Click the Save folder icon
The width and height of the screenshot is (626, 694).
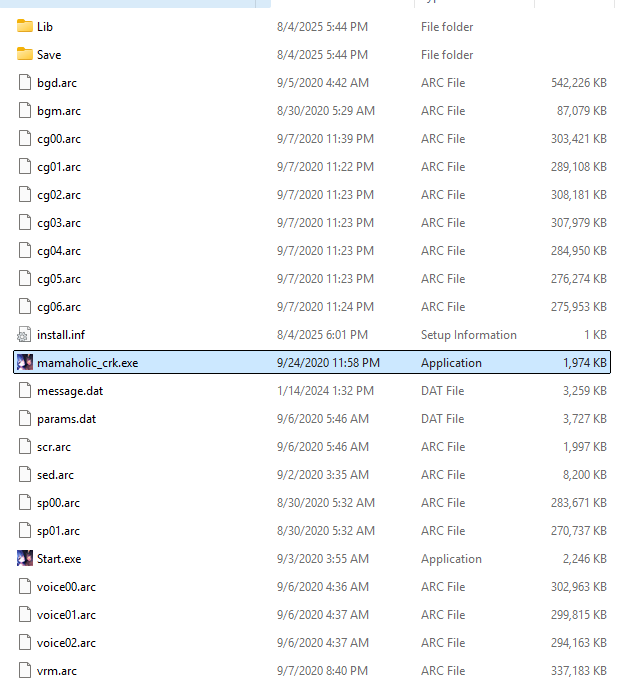(25, 54)
